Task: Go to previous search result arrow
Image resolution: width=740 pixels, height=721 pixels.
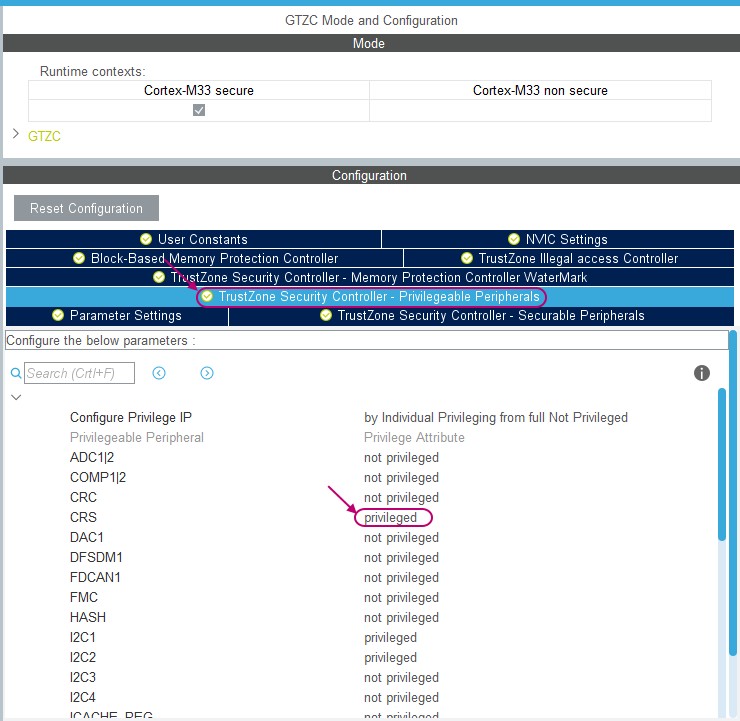Action: coord(159,373)
